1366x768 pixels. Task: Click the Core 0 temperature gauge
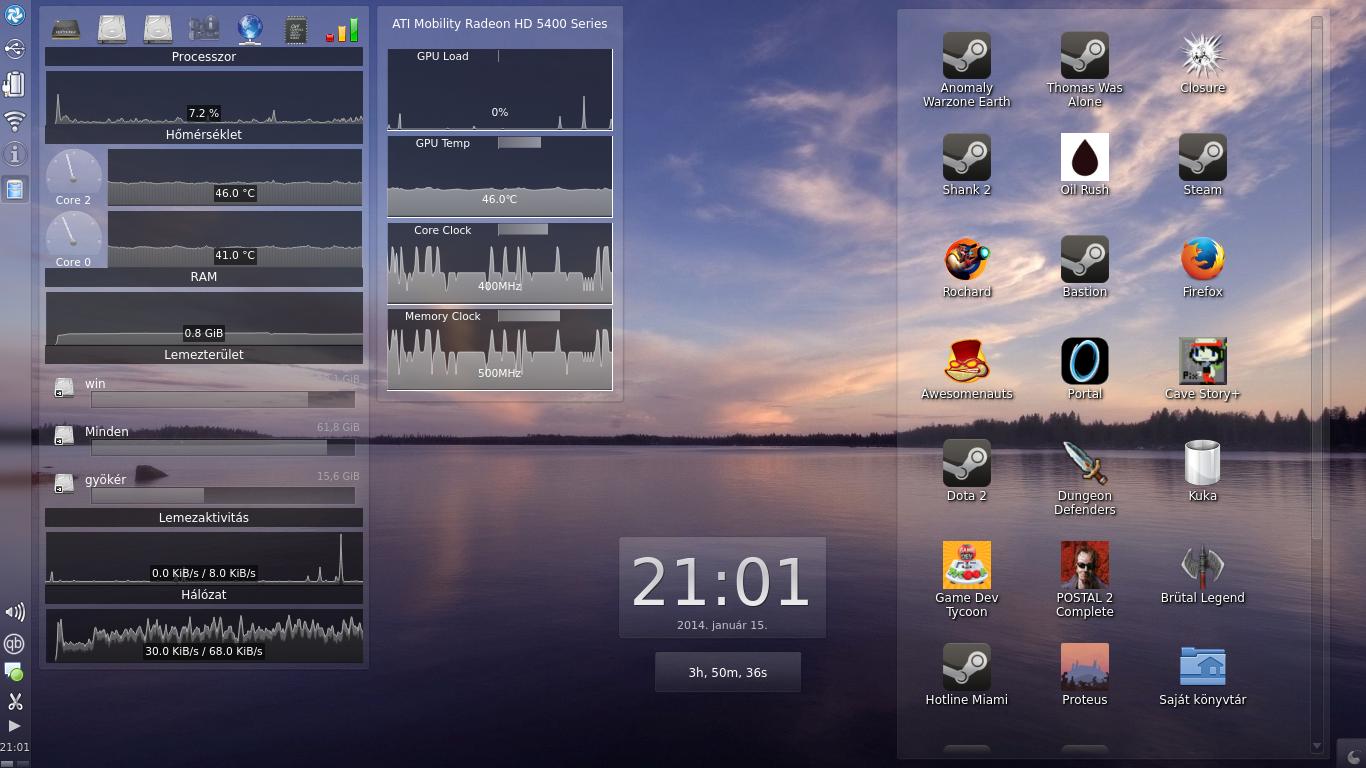click(x=74, y=239)
